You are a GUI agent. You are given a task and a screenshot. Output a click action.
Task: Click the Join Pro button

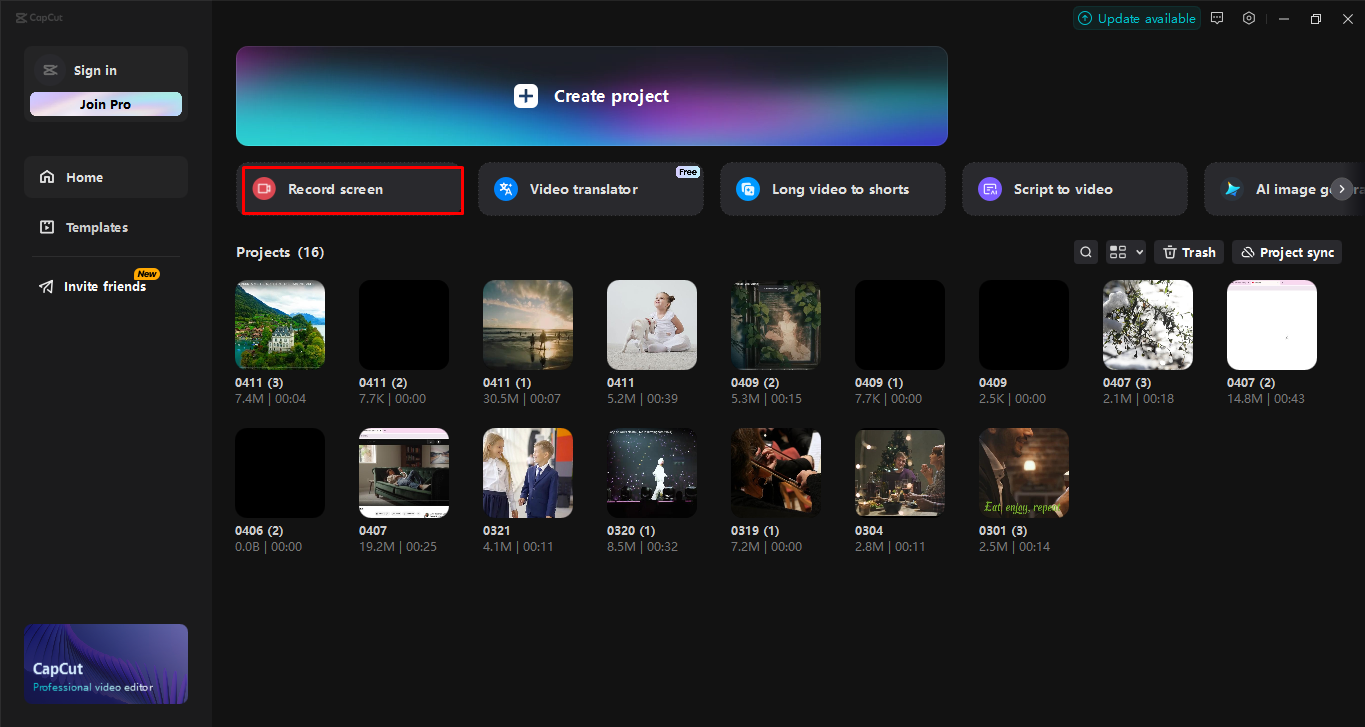coord(106,104)
